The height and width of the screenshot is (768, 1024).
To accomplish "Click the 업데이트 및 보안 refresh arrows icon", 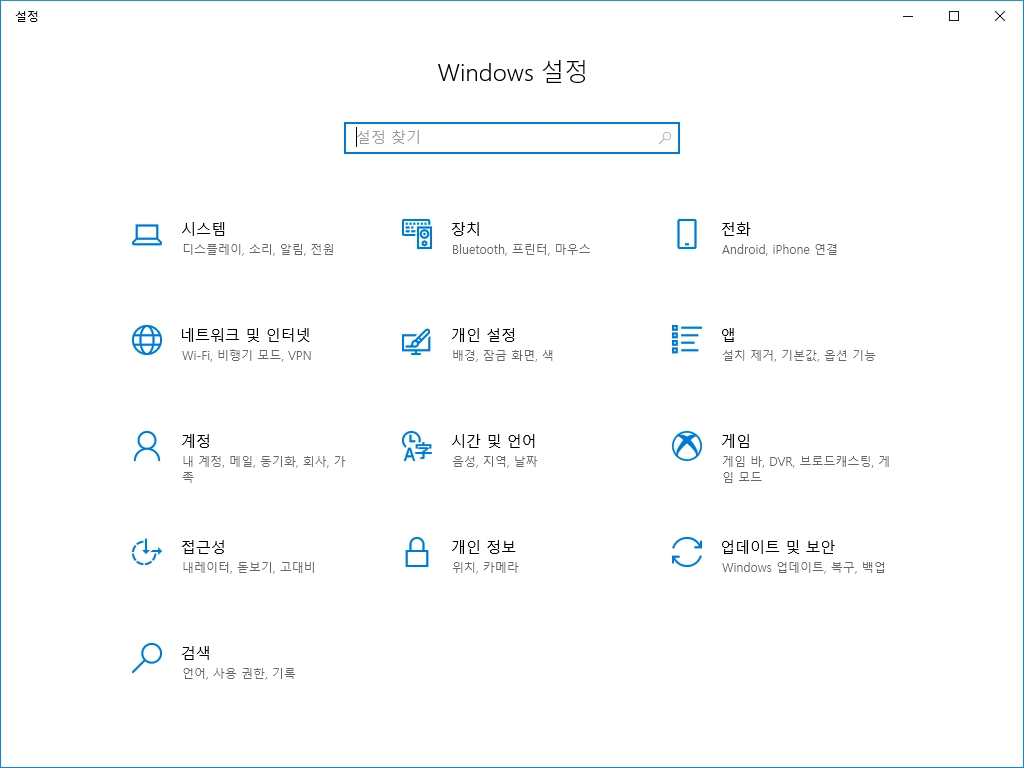I will pos(686,552).
